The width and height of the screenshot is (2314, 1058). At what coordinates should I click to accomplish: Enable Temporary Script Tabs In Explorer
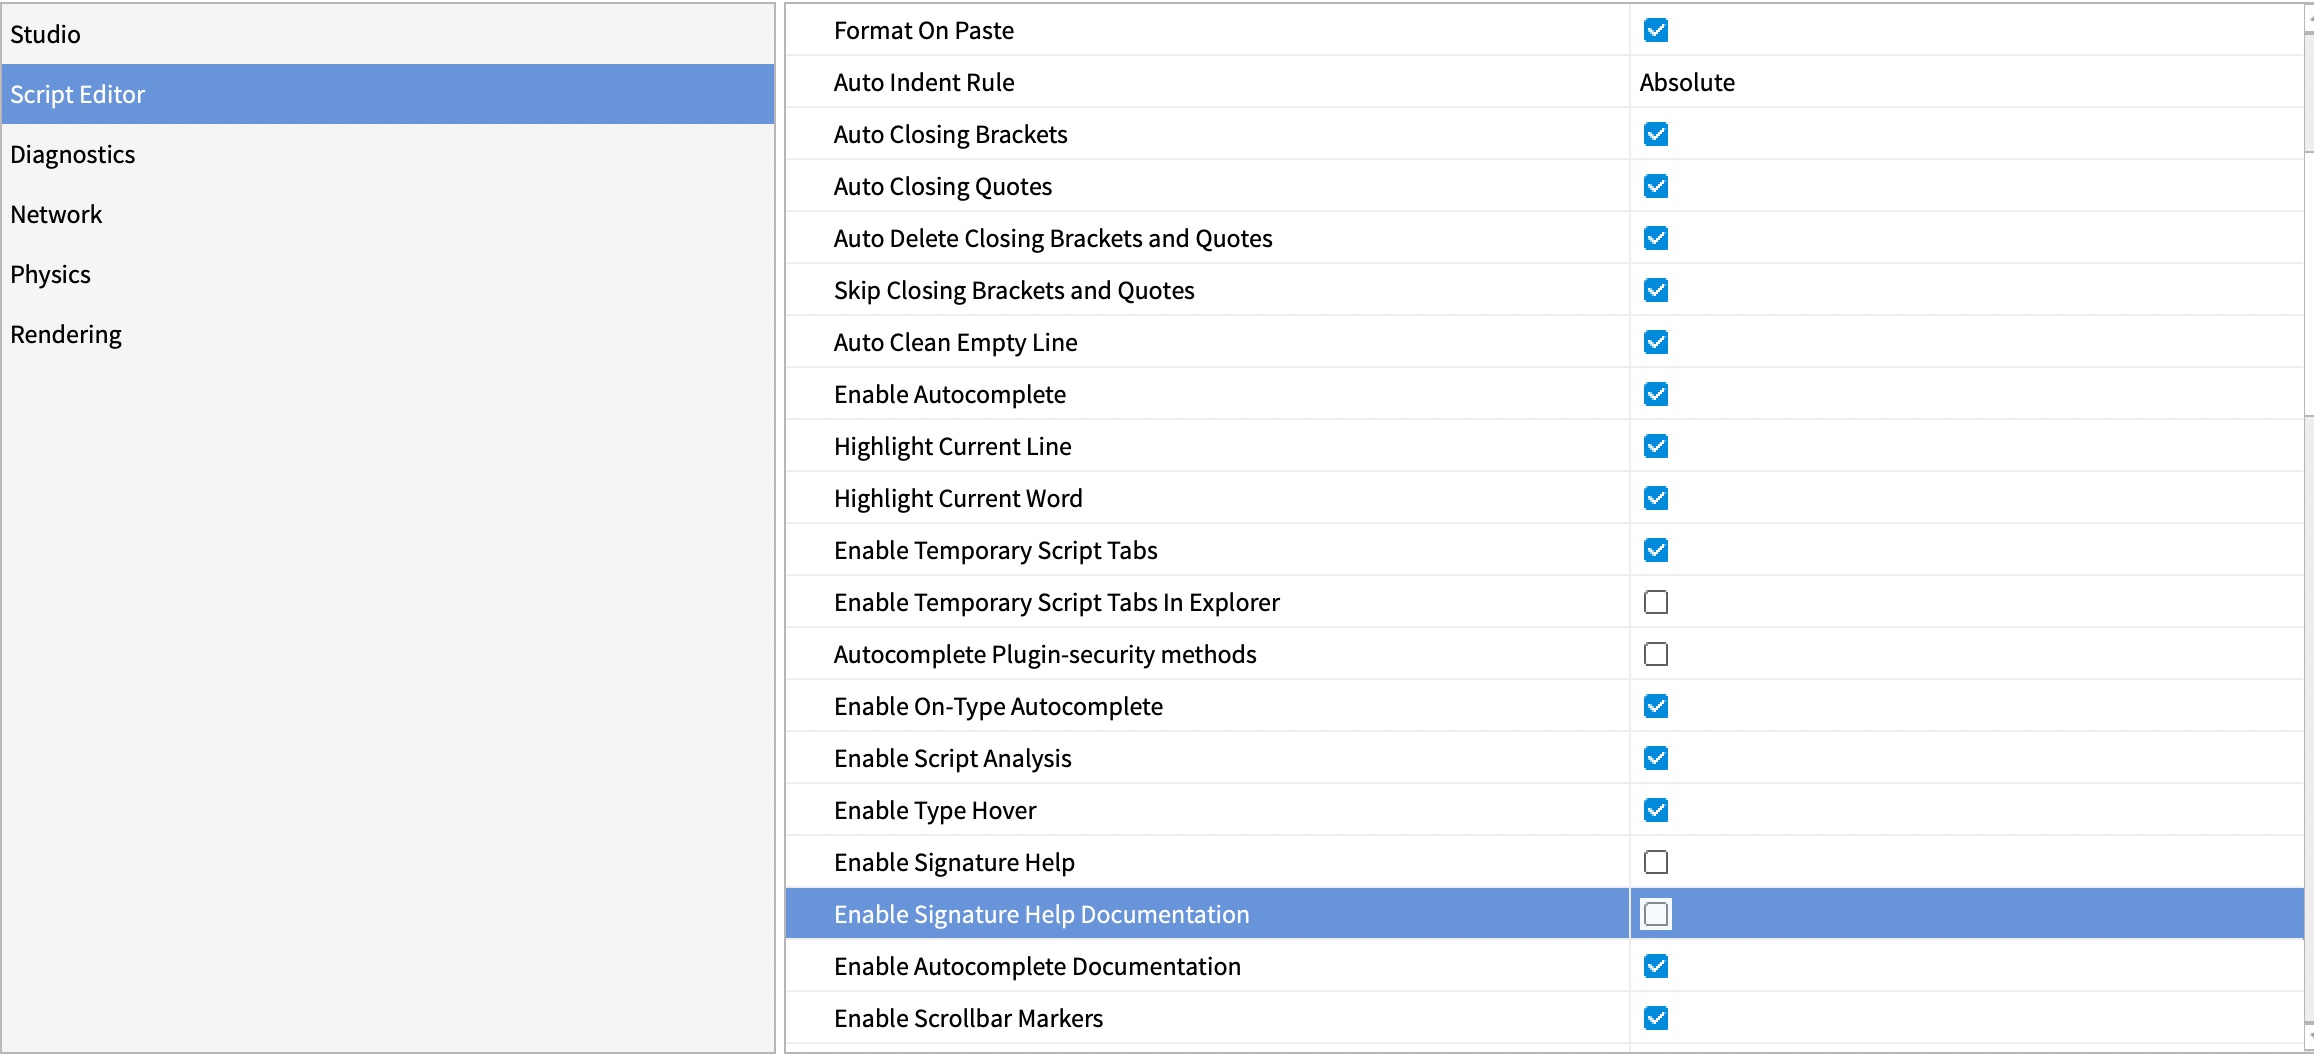1656,602
